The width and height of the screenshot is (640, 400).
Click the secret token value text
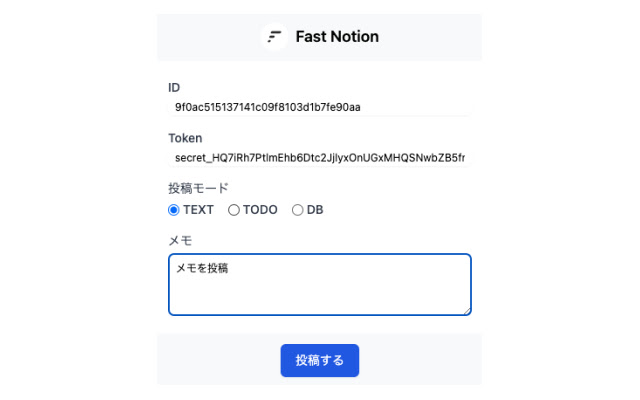[319, 158]
